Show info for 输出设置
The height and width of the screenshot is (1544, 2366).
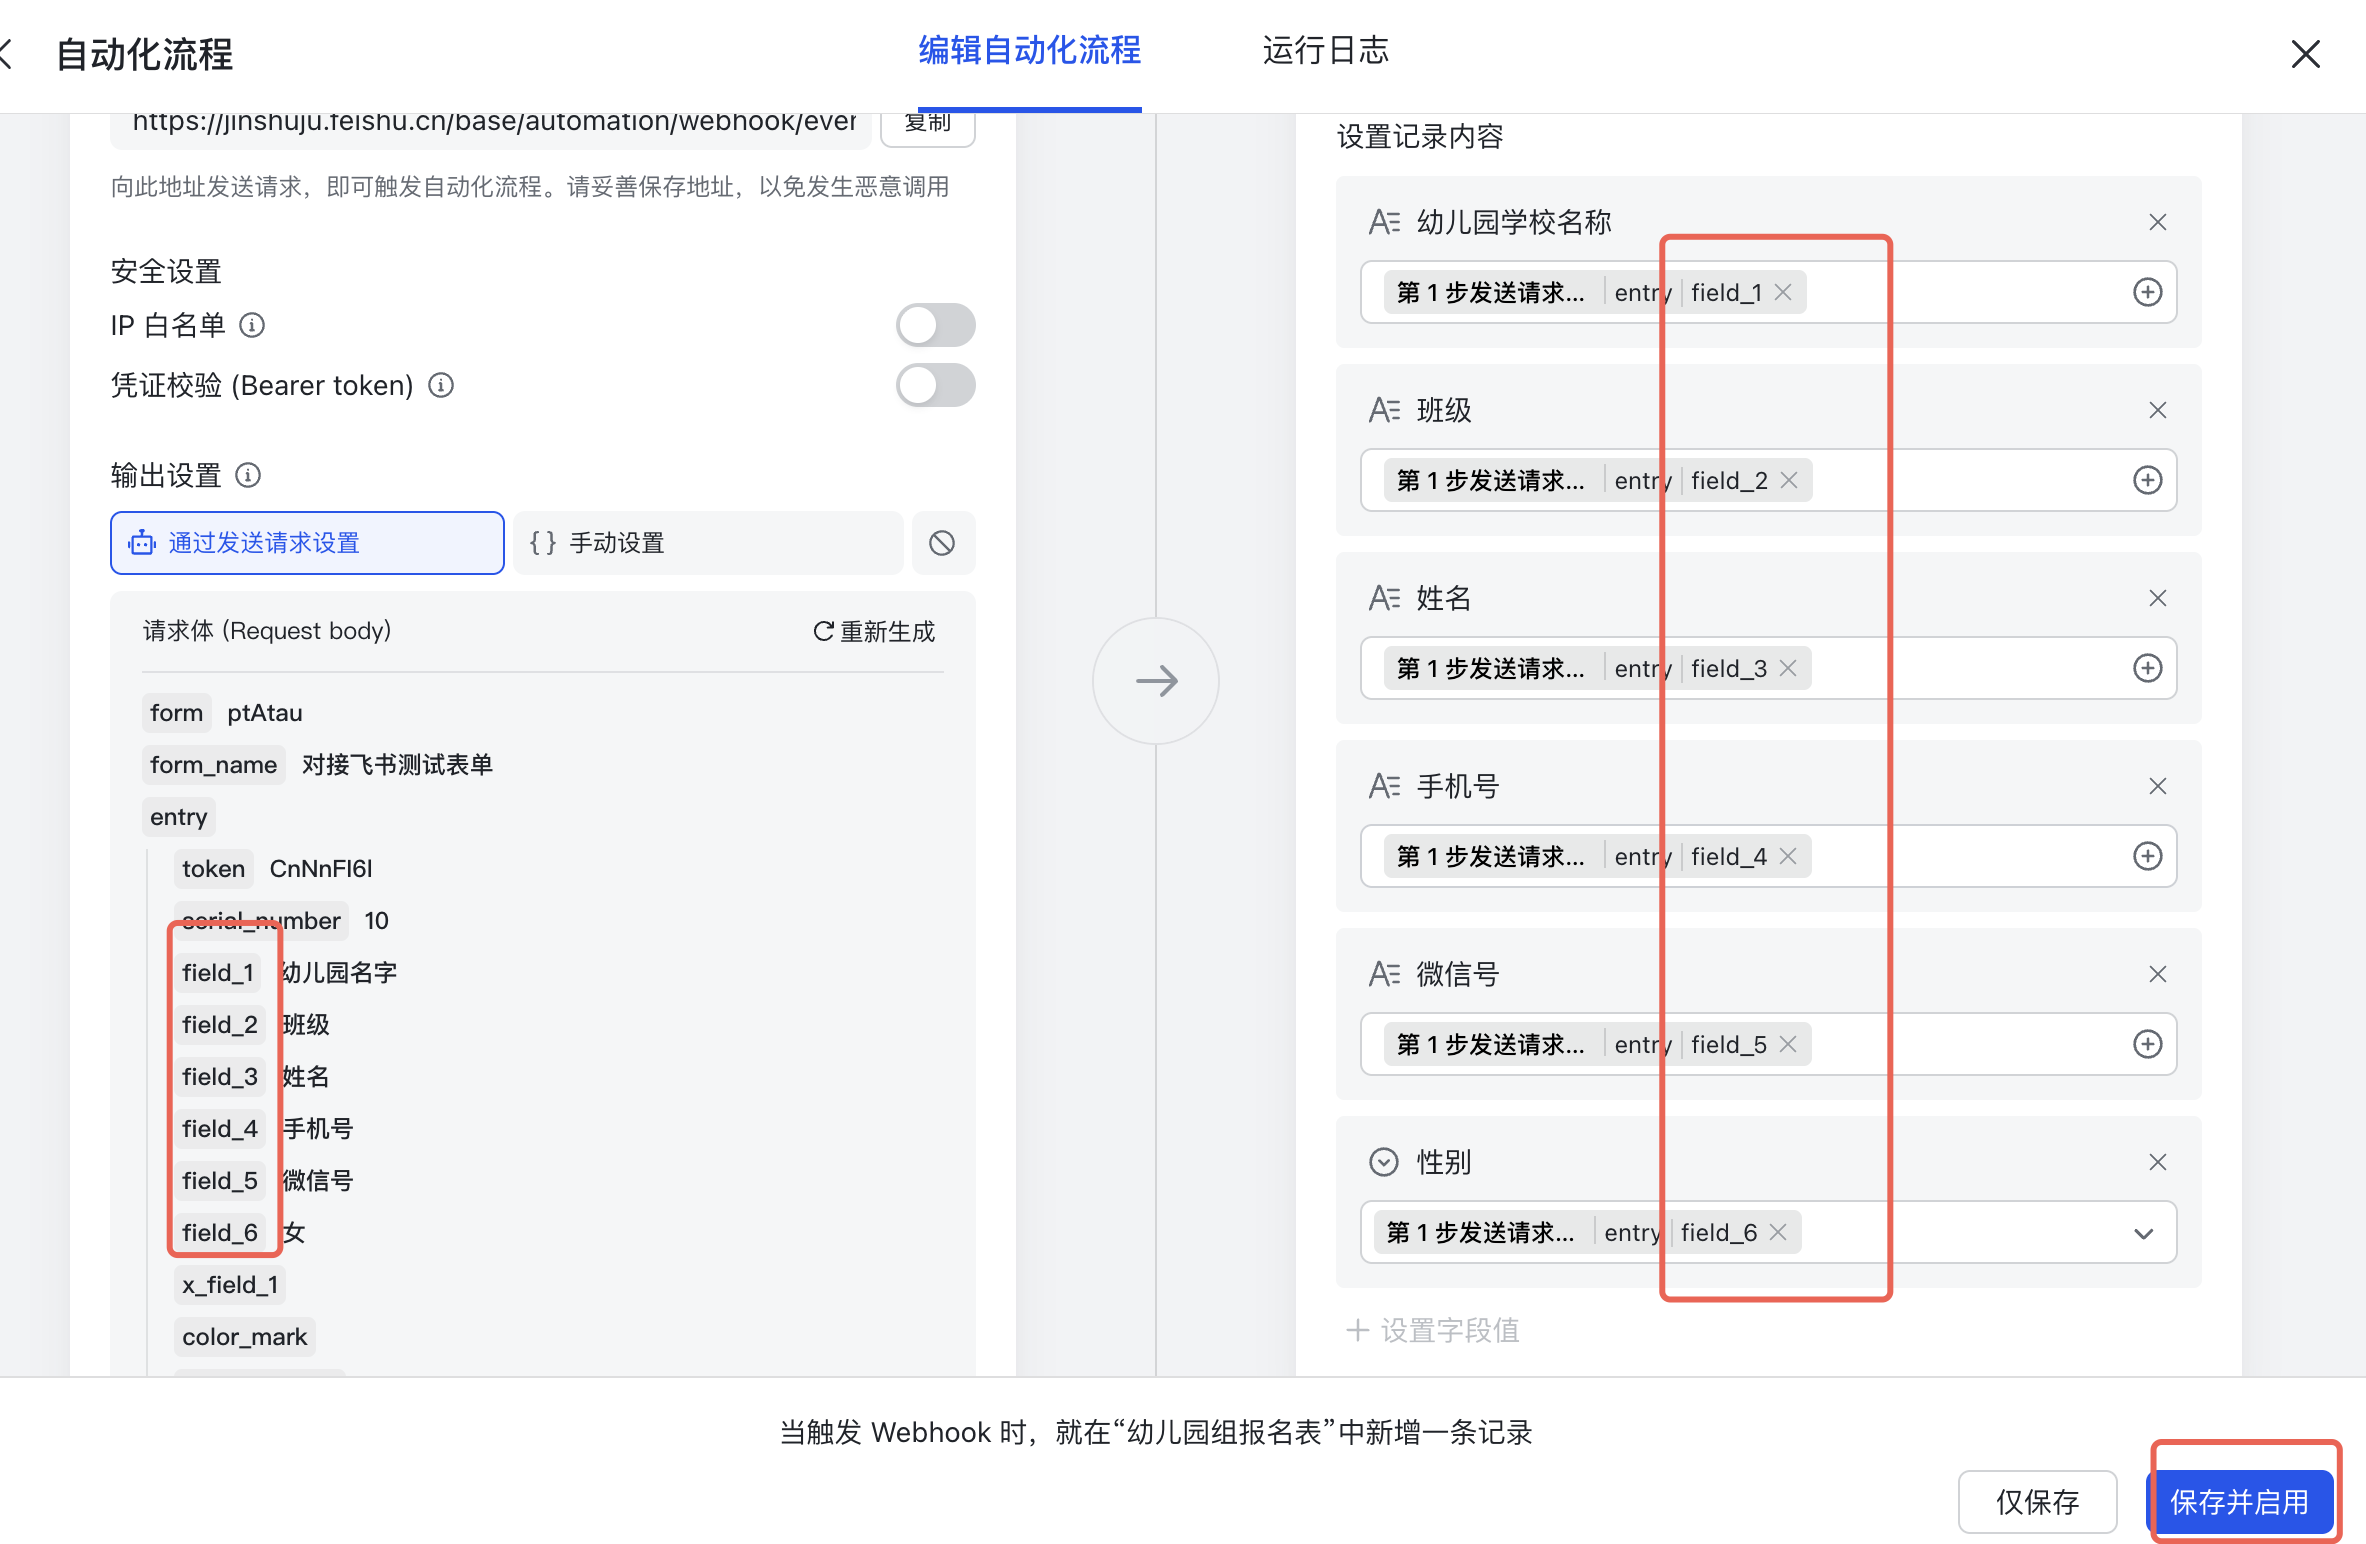(x=248, y=475)
